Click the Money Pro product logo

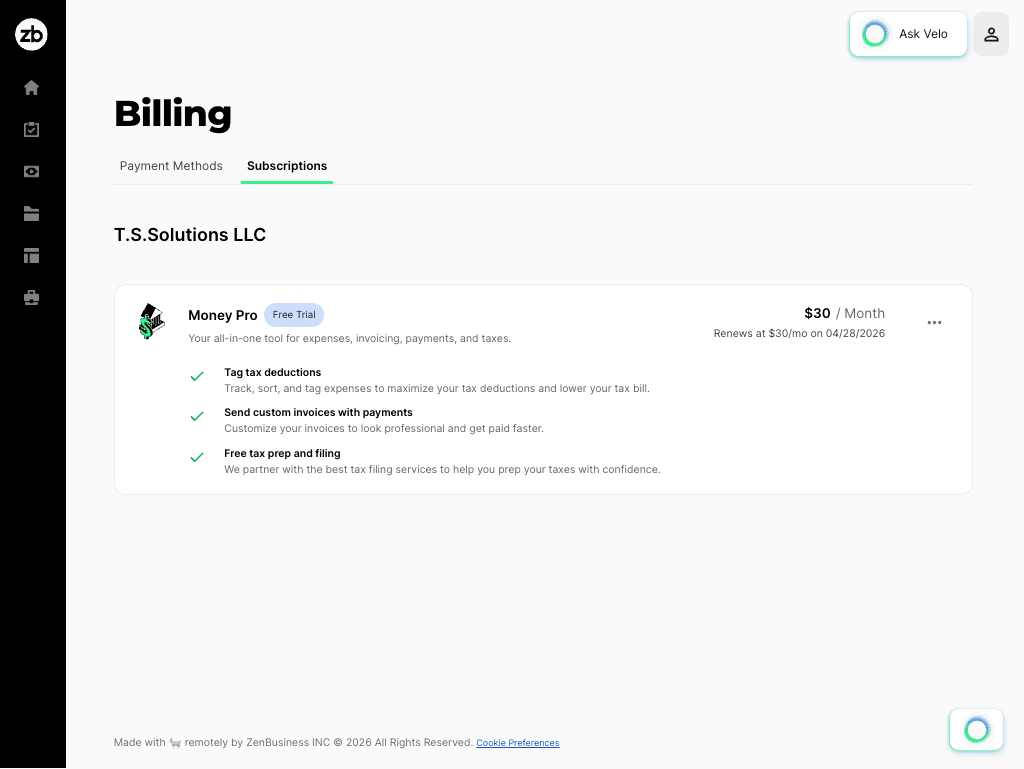click(151, 321)
